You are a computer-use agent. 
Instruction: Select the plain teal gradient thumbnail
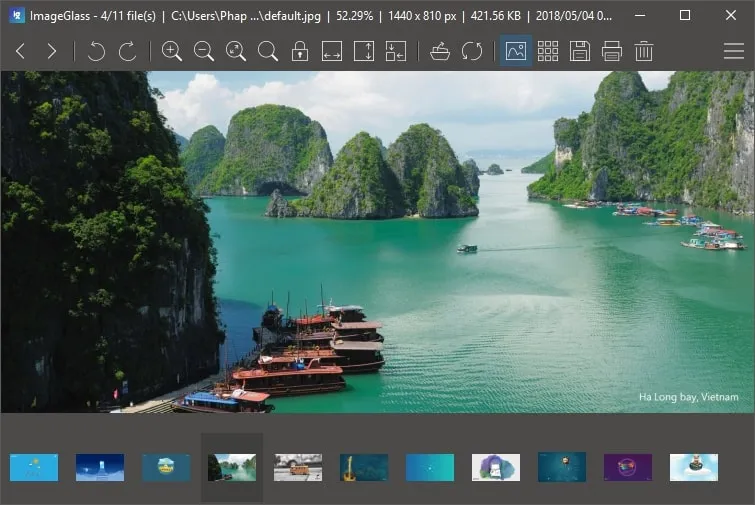(x=430, y=467)
